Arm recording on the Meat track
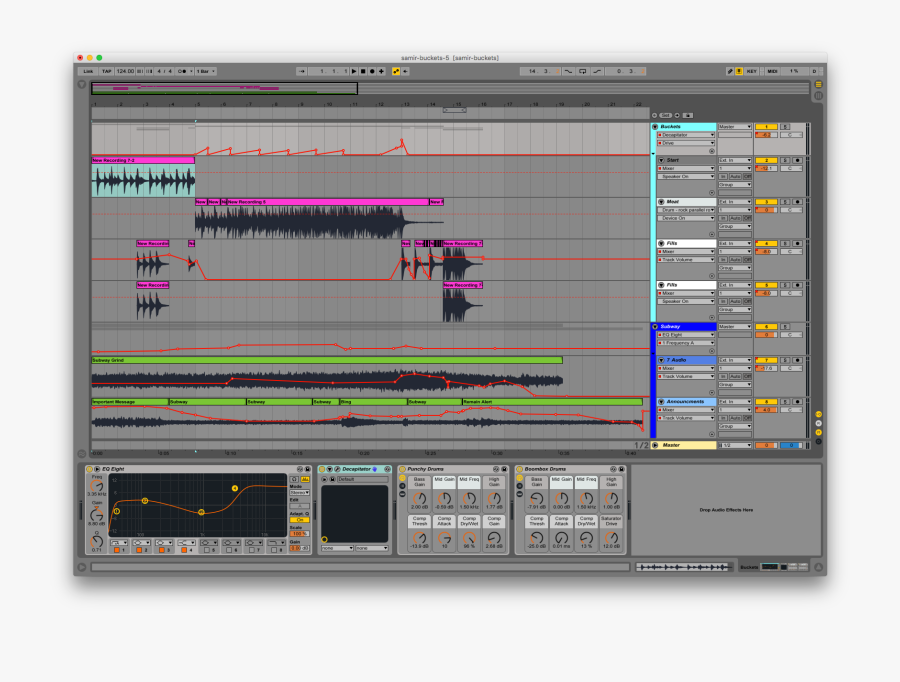The width and height of the screenshot is (900, 682). click(x=797, y=202)
